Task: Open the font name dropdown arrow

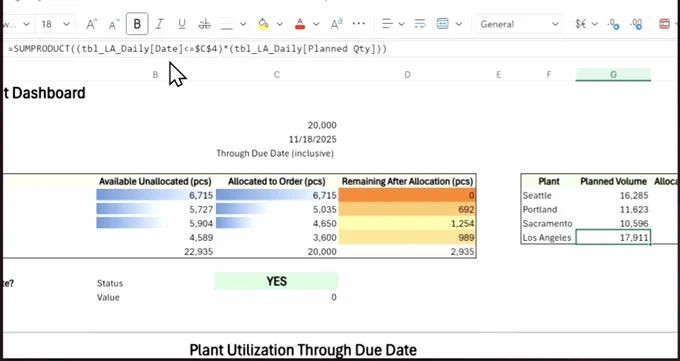Action: click(x=26, y=24)
